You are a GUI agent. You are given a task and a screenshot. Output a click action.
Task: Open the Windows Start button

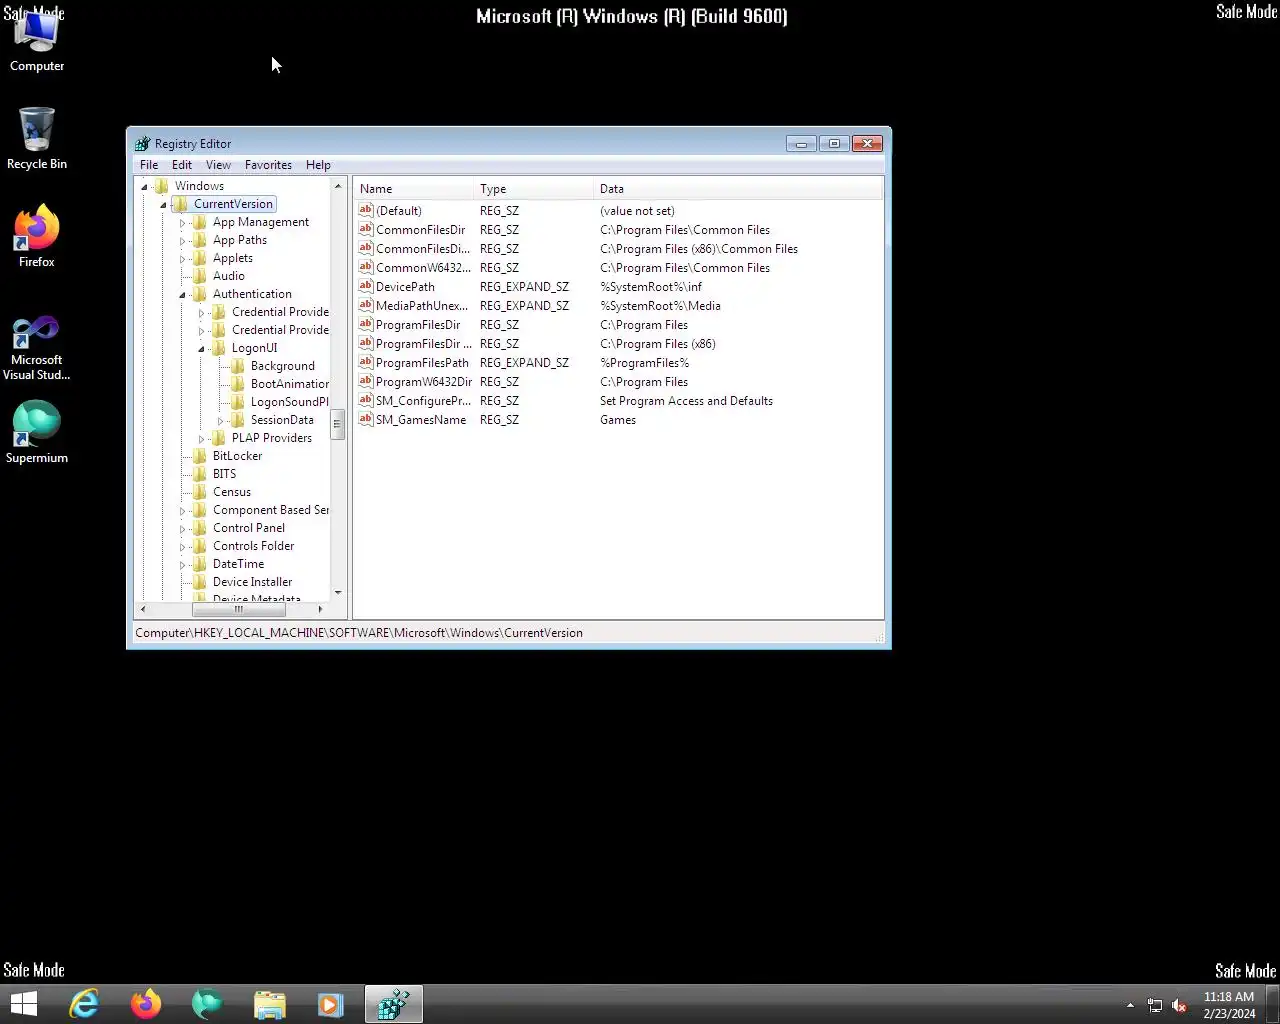coord(23,1004)
